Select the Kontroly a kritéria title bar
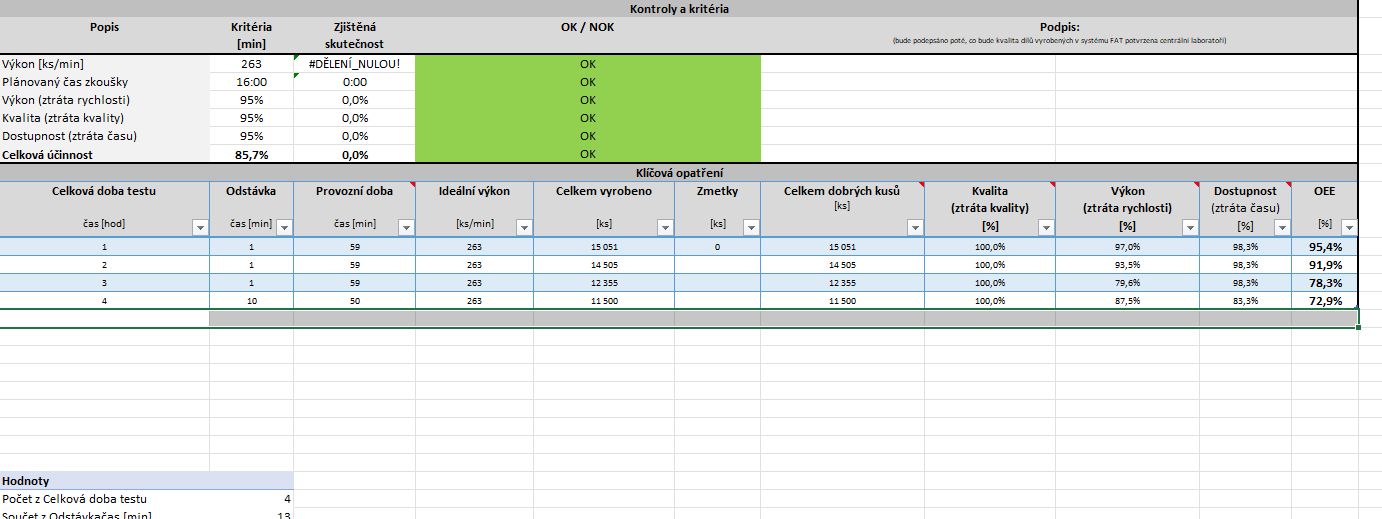Screen dimensions: 1382x519 pyautogui.click(x=678, y=9)
